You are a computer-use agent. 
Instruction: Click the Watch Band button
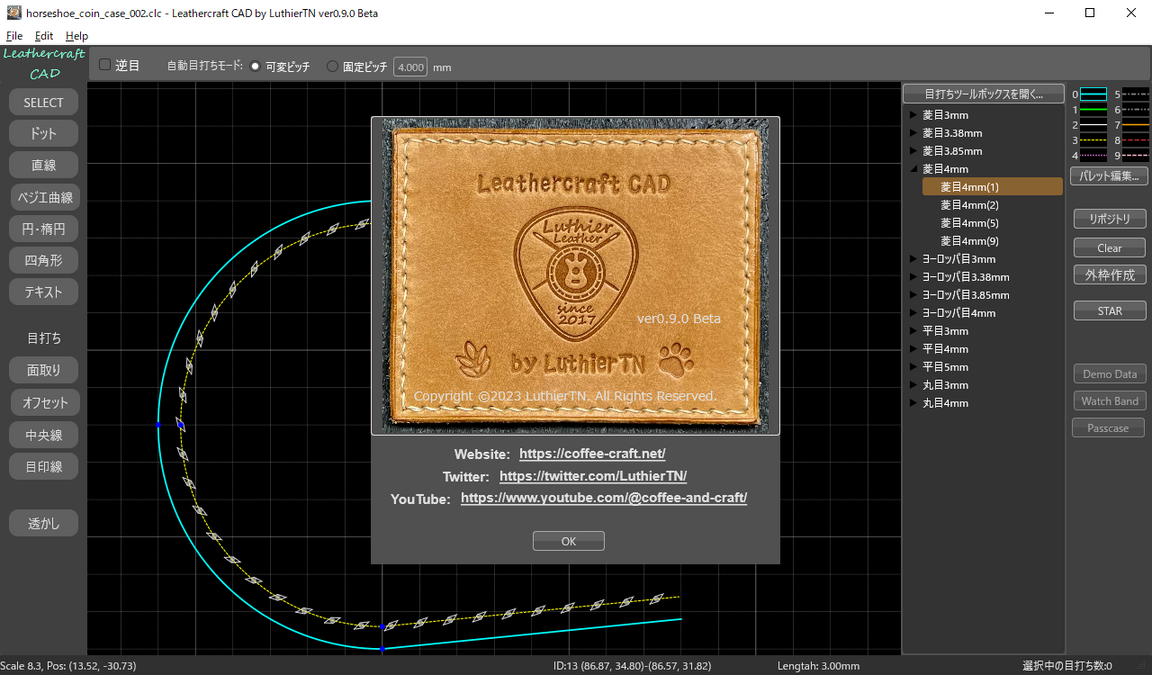1109,401
